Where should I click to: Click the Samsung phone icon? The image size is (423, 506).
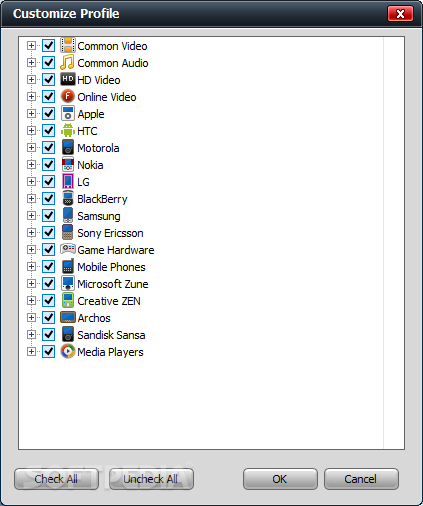coord(68,215)
